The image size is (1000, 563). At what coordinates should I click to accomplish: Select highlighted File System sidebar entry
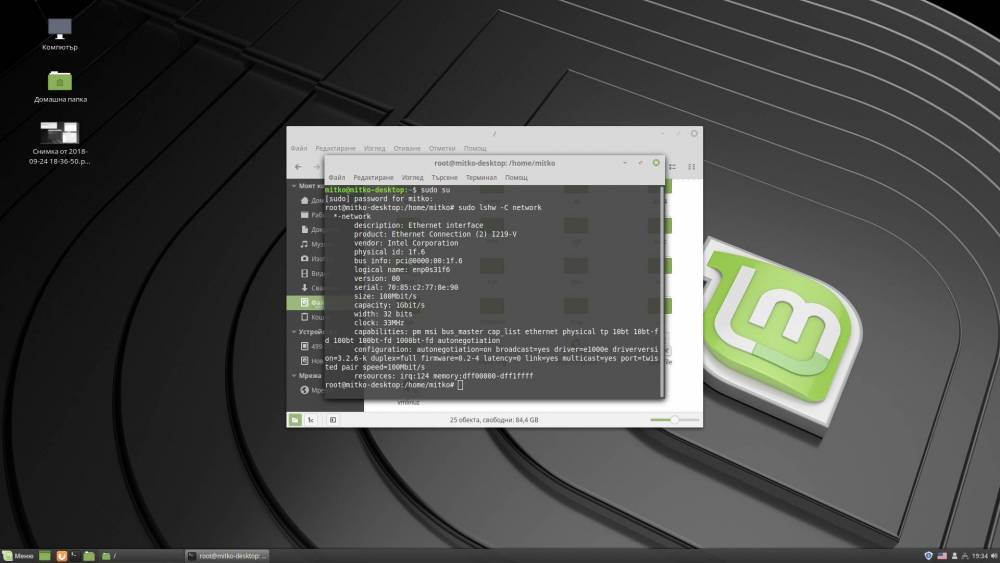coord(306,302)
